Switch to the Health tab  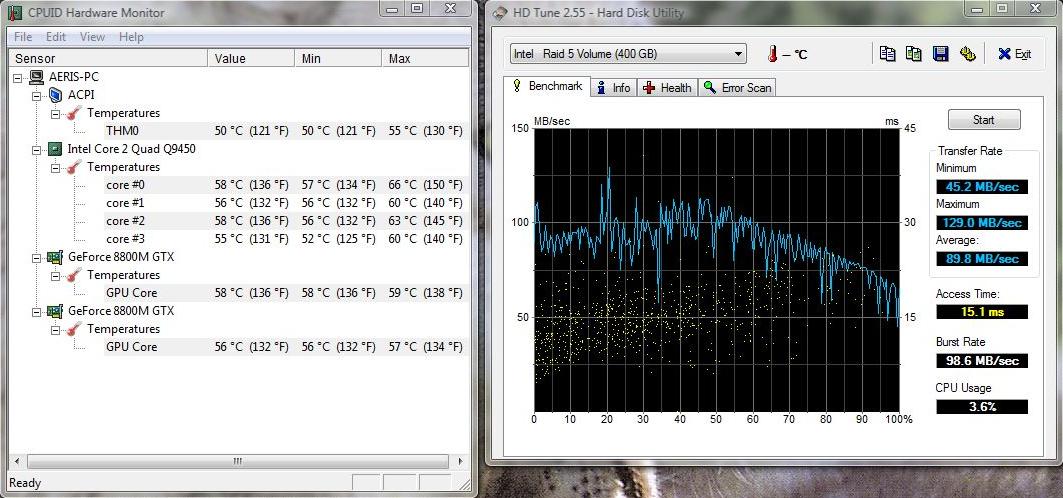(667, 87)
